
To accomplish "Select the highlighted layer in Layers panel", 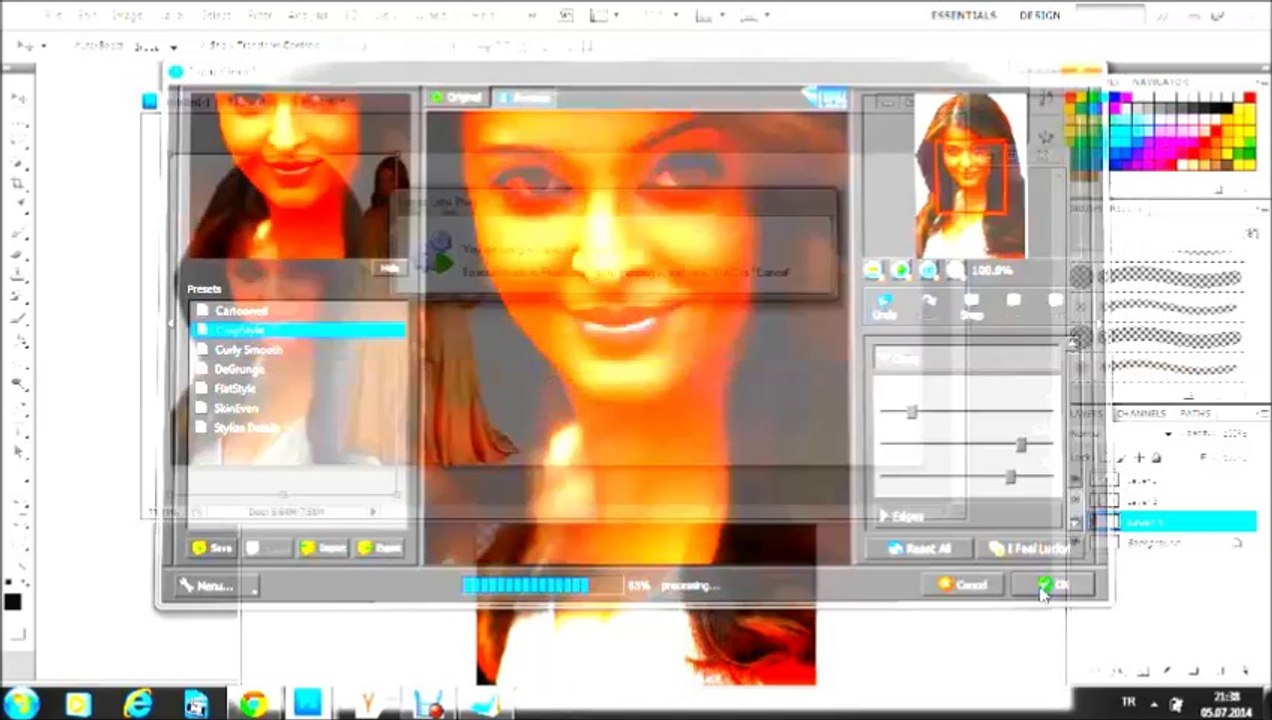I will click(x=1173, y=522).
